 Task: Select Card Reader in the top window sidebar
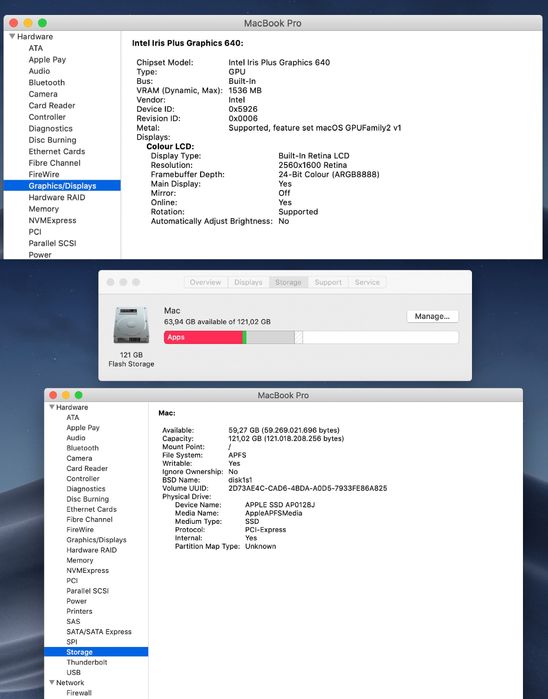pos(52,106)
